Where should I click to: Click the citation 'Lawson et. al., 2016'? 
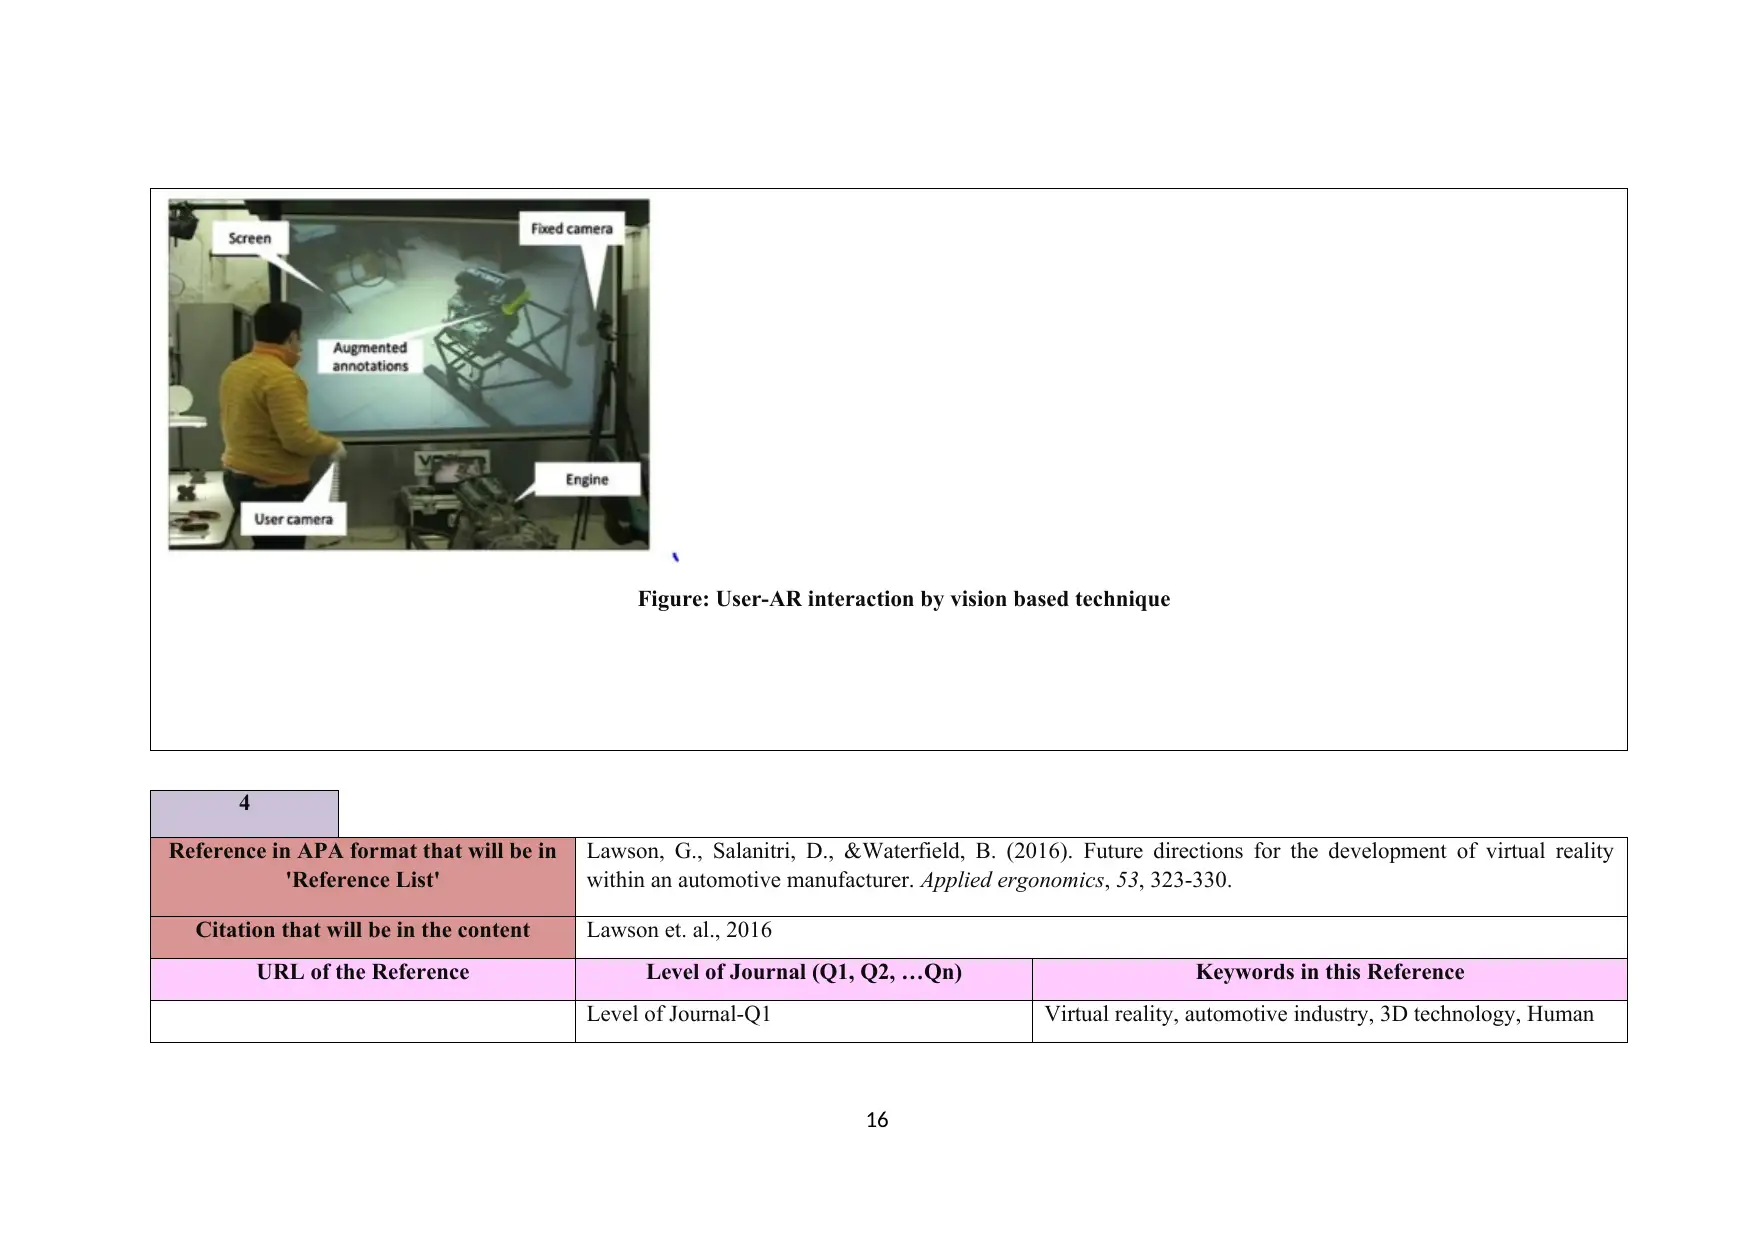click(679, 930)
